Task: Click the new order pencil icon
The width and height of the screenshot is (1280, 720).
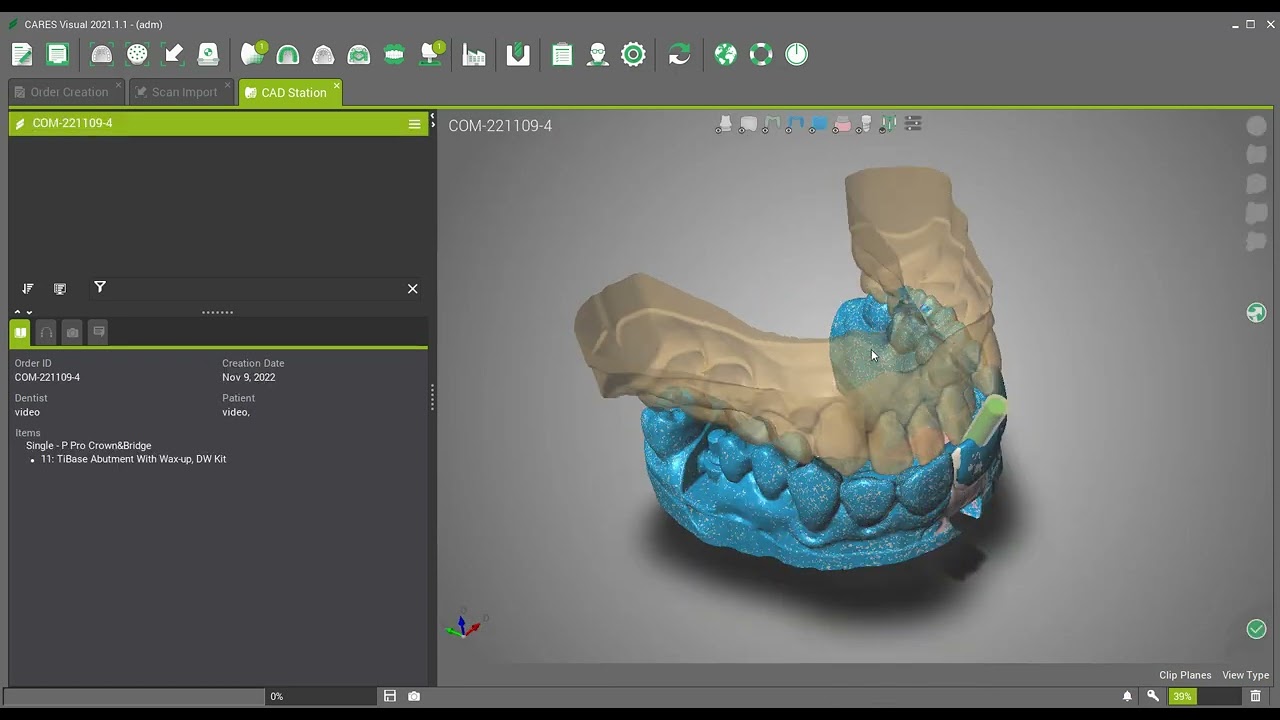Action: pos(22,54)
